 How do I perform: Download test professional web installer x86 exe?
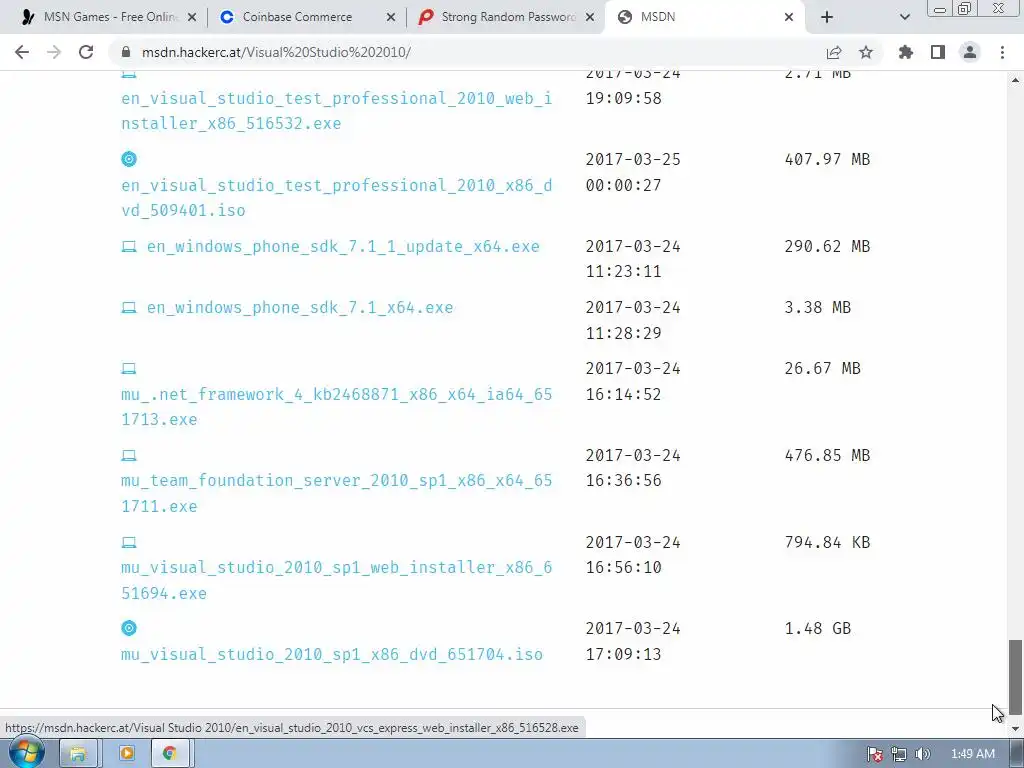[336, 110]
